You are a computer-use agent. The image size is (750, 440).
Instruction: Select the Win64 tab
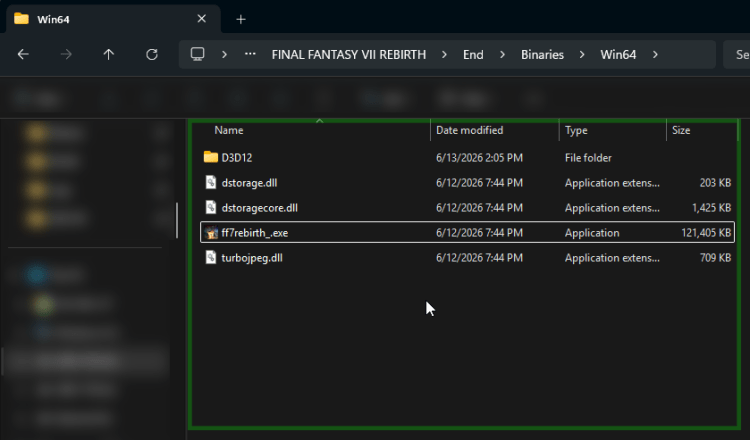pyautogui.click(x=113, y=19)
